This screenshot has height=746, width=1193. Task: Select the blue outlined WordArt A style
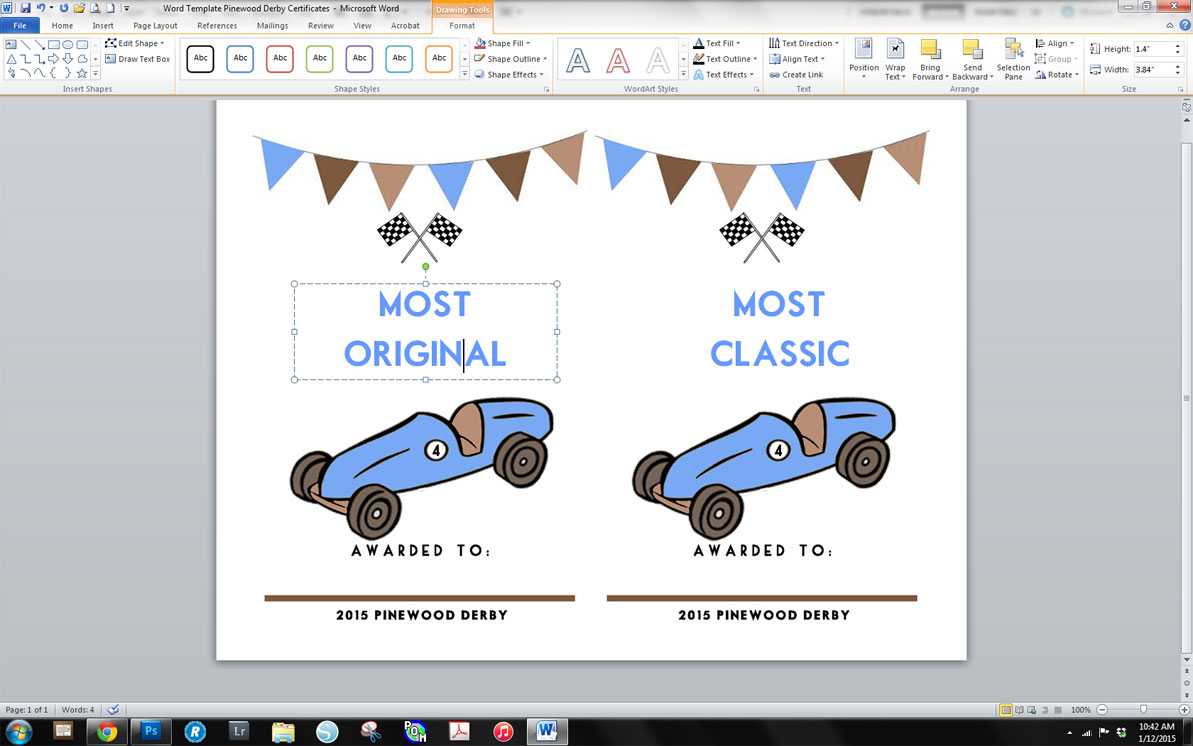(x=578, y=62)
